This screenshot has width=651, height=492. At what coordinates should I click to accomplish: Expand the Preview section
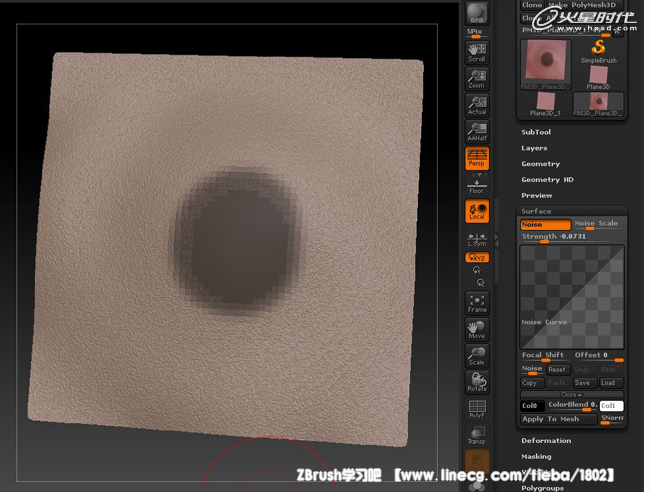point(537,196)
